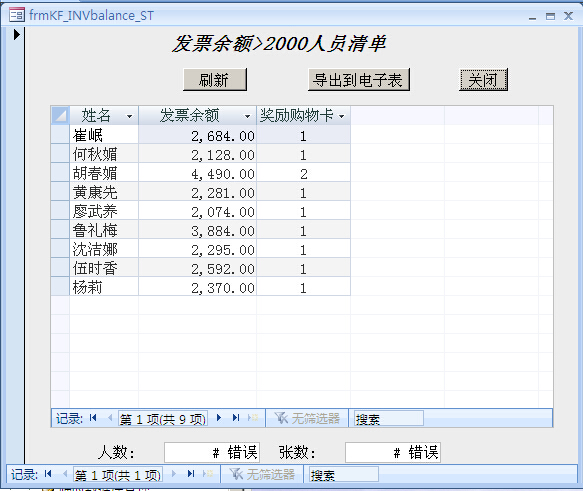This screenshot has height=491, width=583.
Task: Click the 崔岷 name cell
Action: 104,135
